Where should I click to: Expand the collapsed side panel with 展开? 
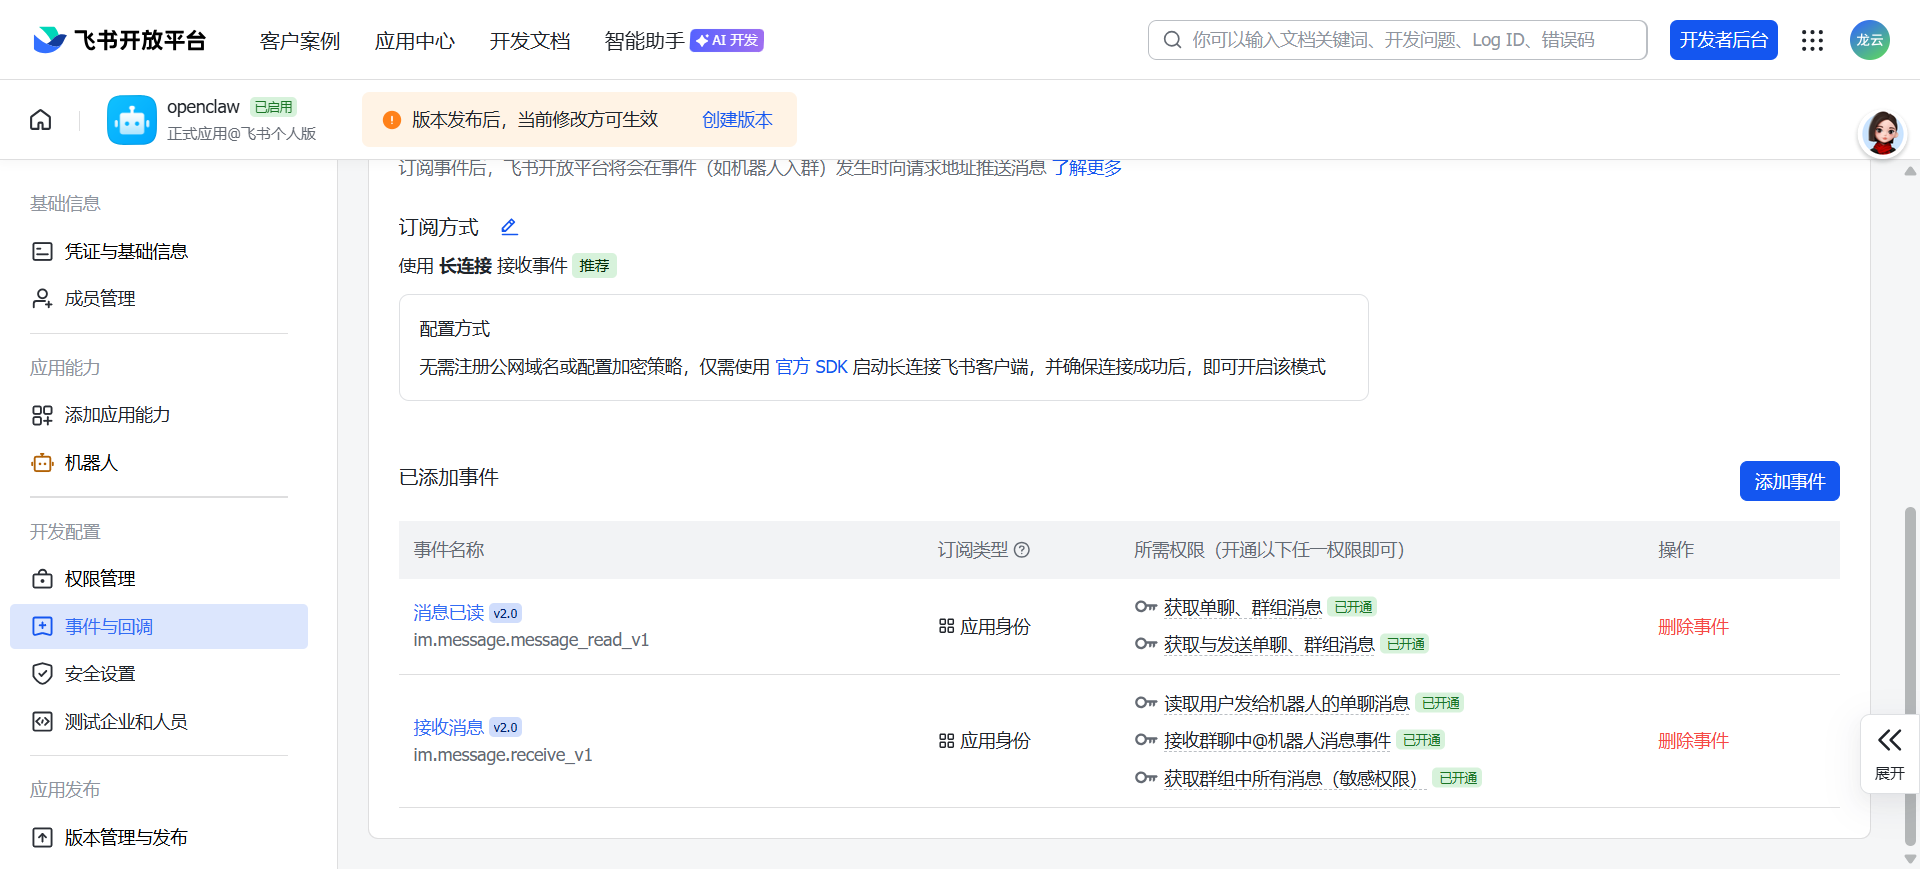pyautogui.click(x=1889, y=752)
